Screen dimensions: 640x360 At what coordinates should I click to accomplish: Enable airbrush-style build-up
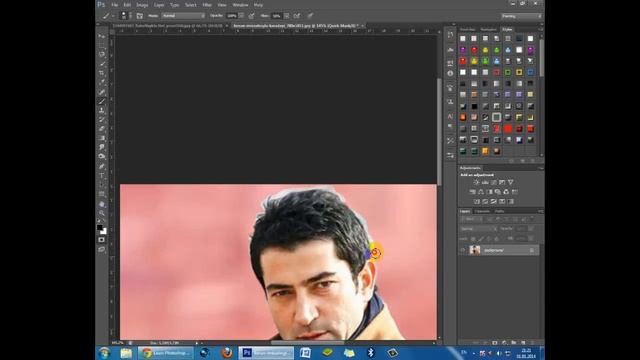point(297,16)
